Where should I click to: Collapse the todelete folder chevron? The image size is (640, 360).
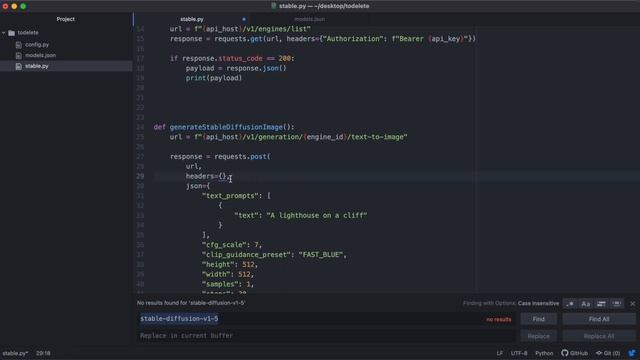click(x=4, y=33)
